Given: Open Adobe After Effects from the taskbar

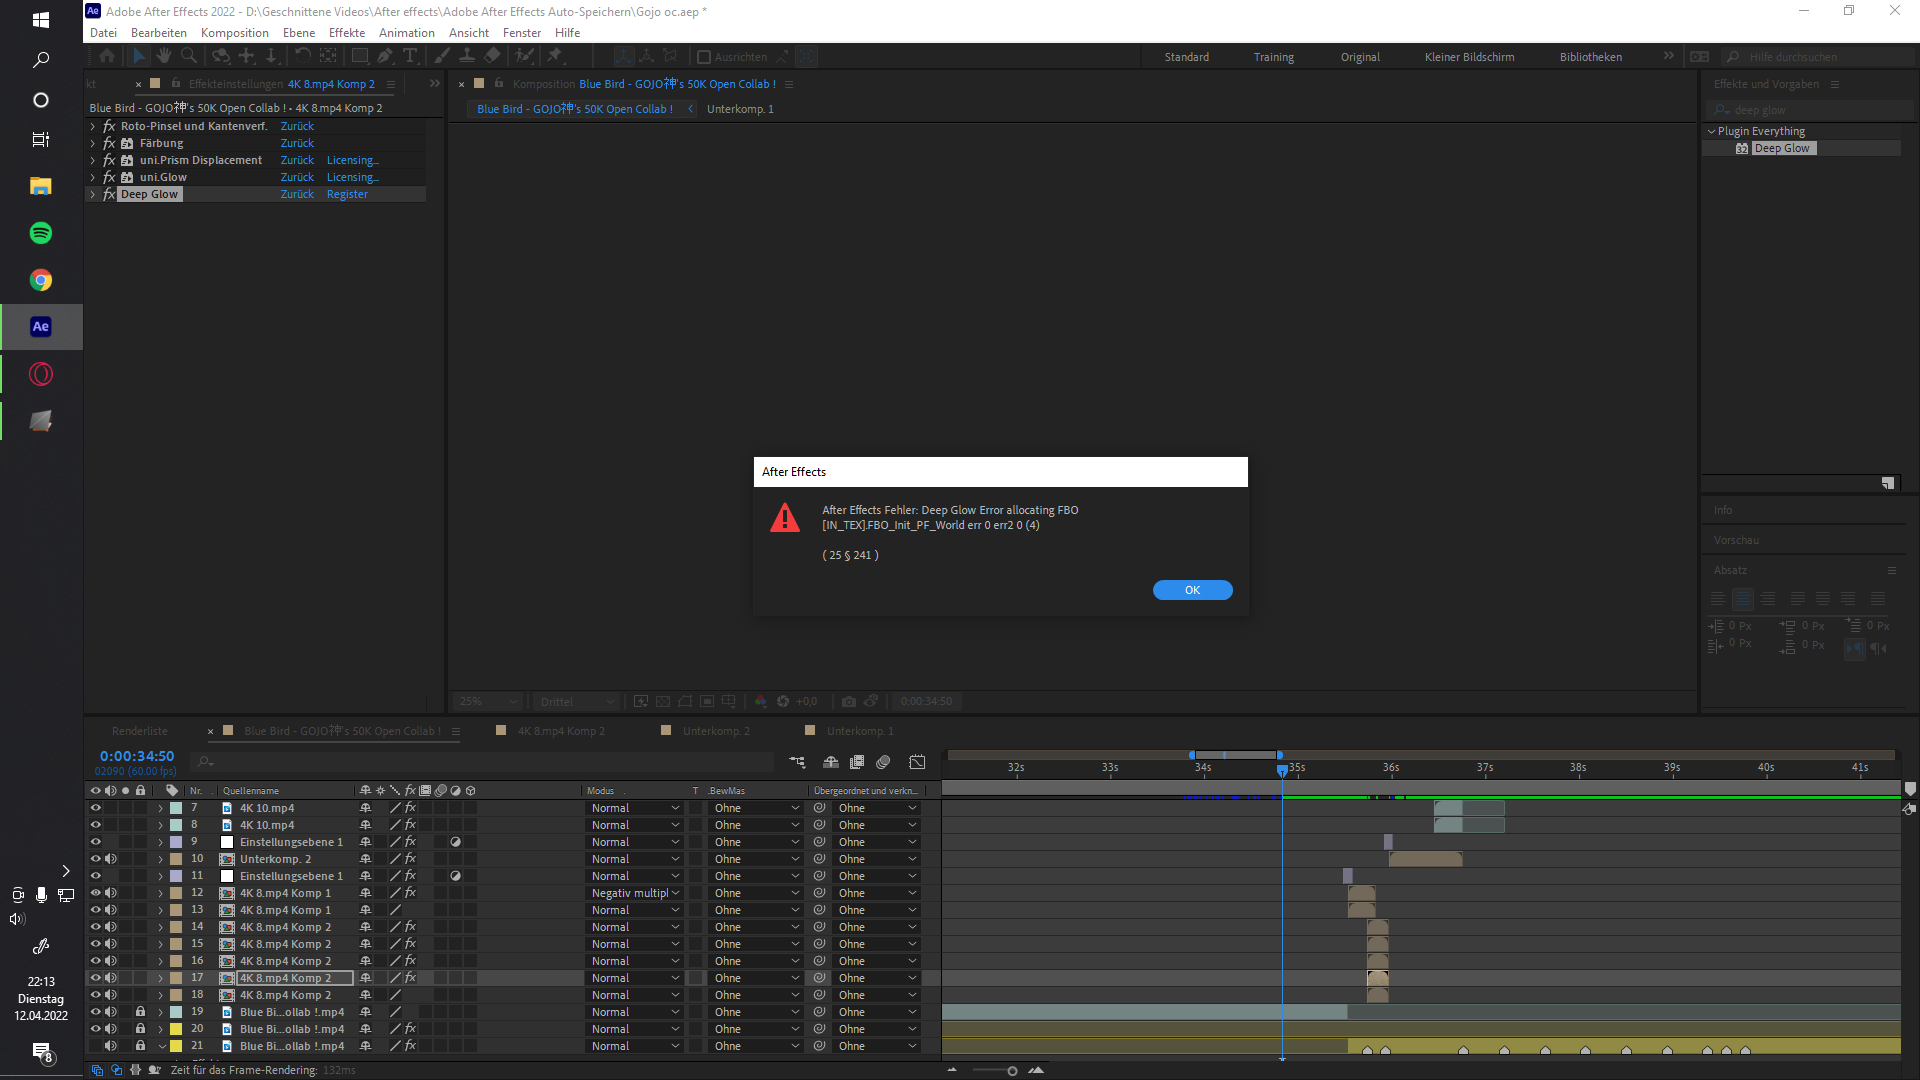Looking at the screenshot, I should [40, 326].
